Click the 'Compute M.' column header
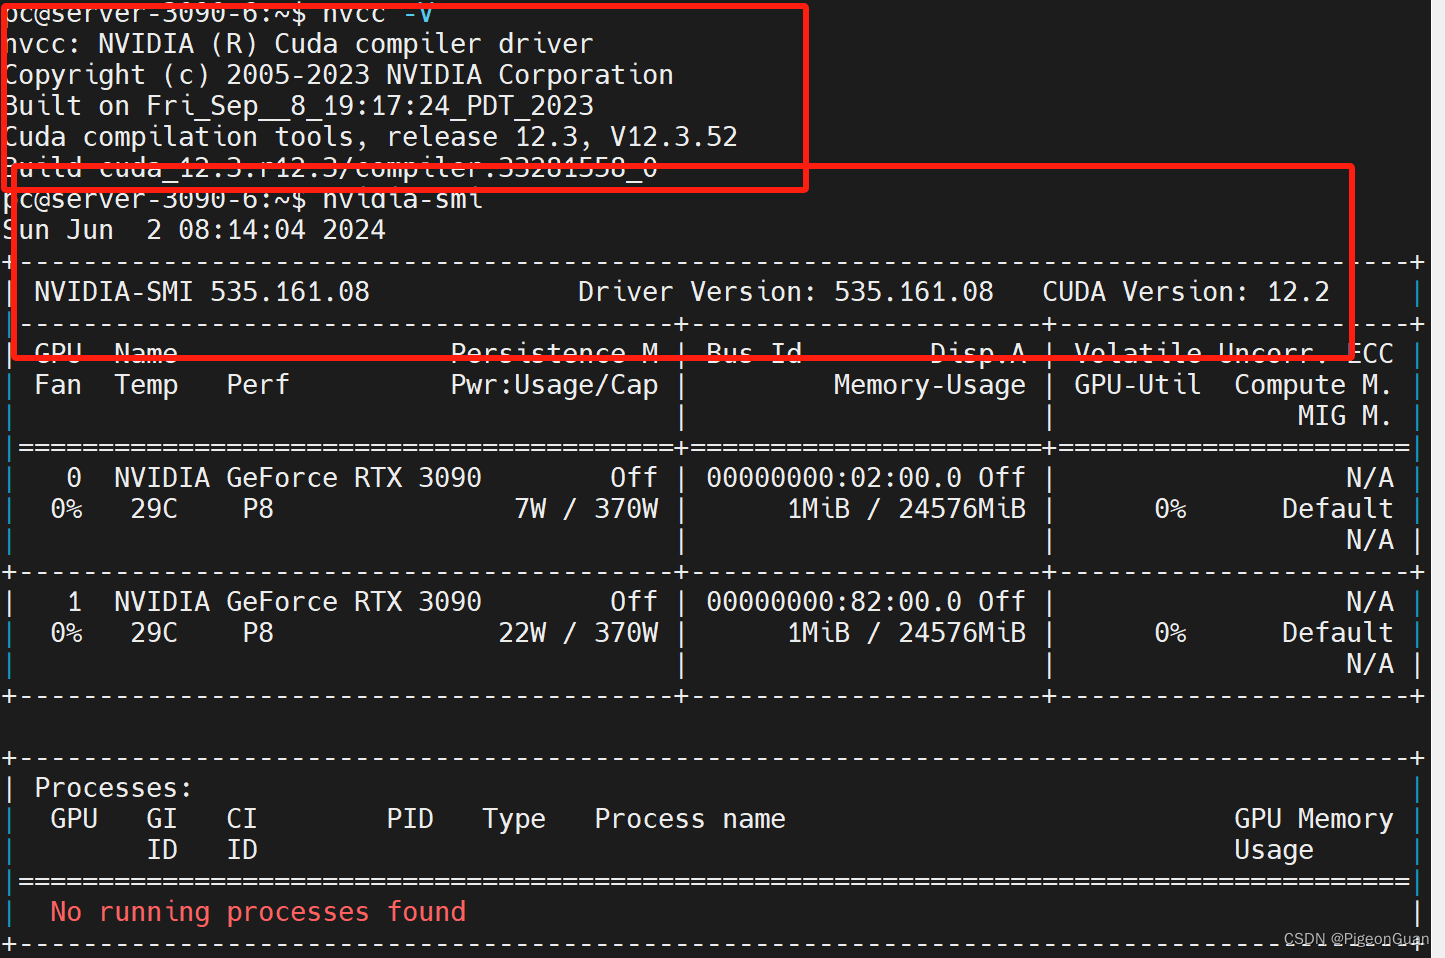1445x958 pixels. 1313,386
